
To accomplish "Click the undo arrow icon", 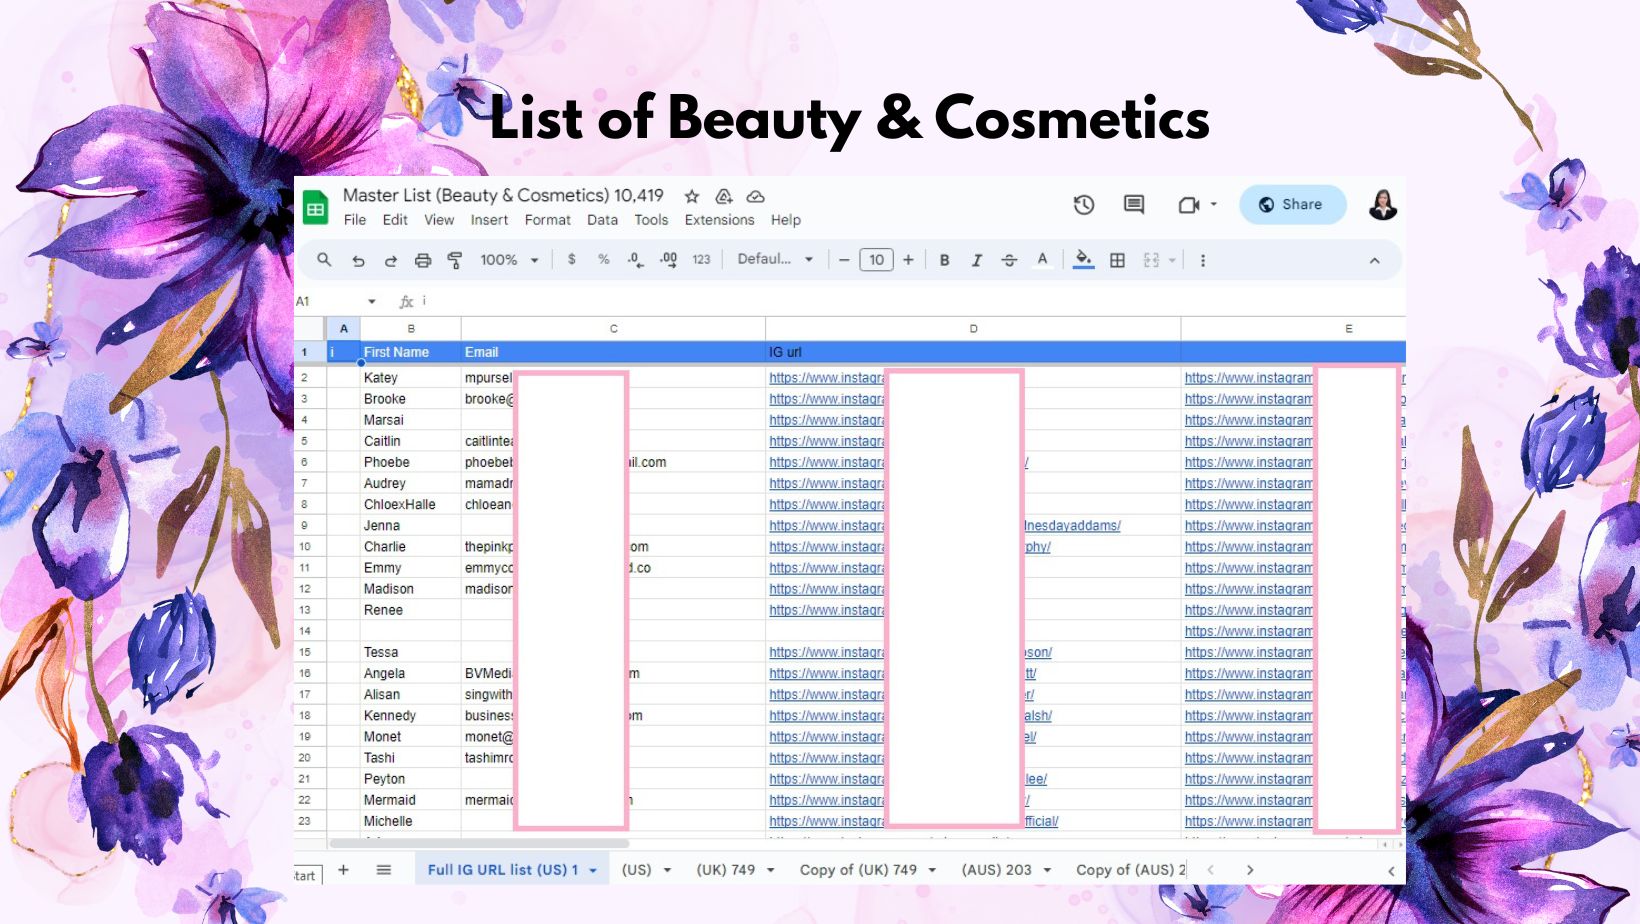I will point(358,260).
